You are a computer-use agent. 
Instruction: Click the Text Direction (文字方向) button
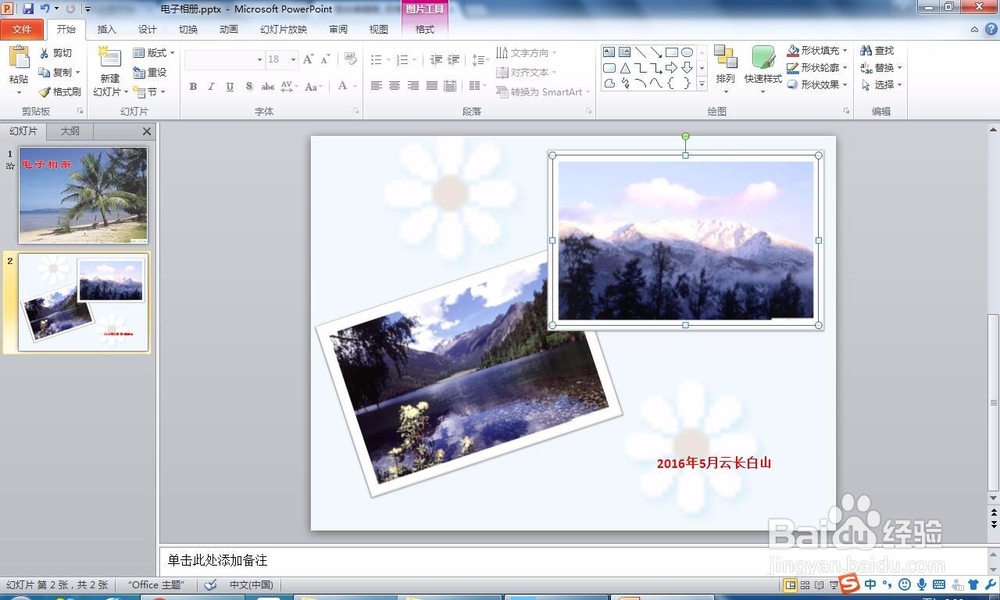click(526, 53)
